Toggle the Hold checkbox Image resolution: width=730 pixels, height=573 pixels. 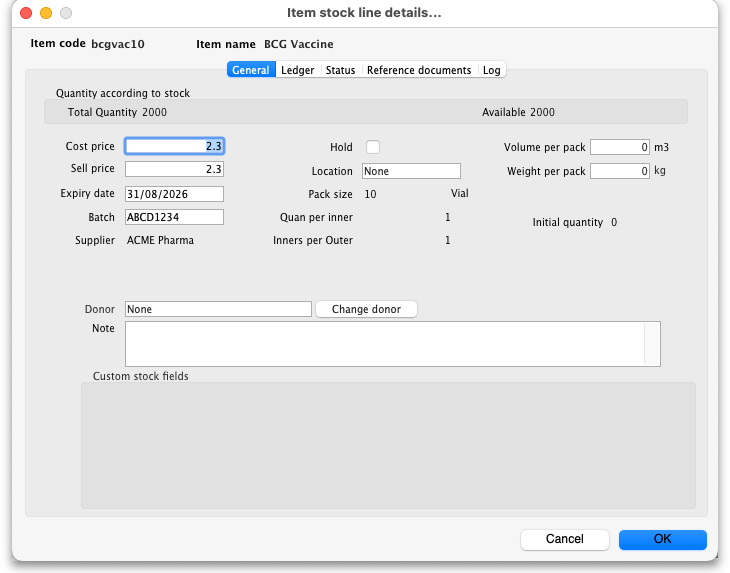point(373,147)
